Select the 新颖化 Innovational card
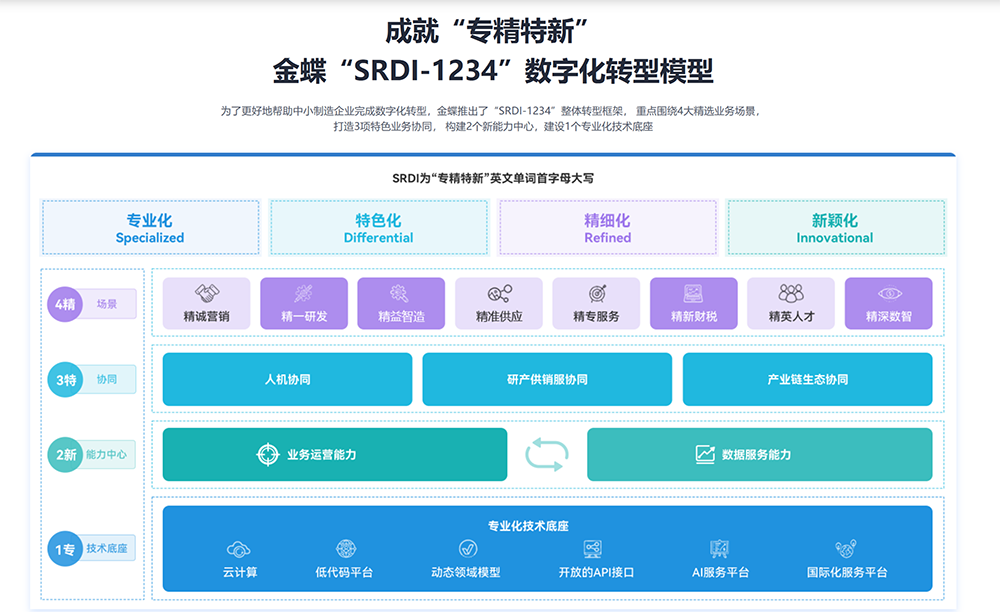This screenshot has width=1000, height=612. click(835, 228)
